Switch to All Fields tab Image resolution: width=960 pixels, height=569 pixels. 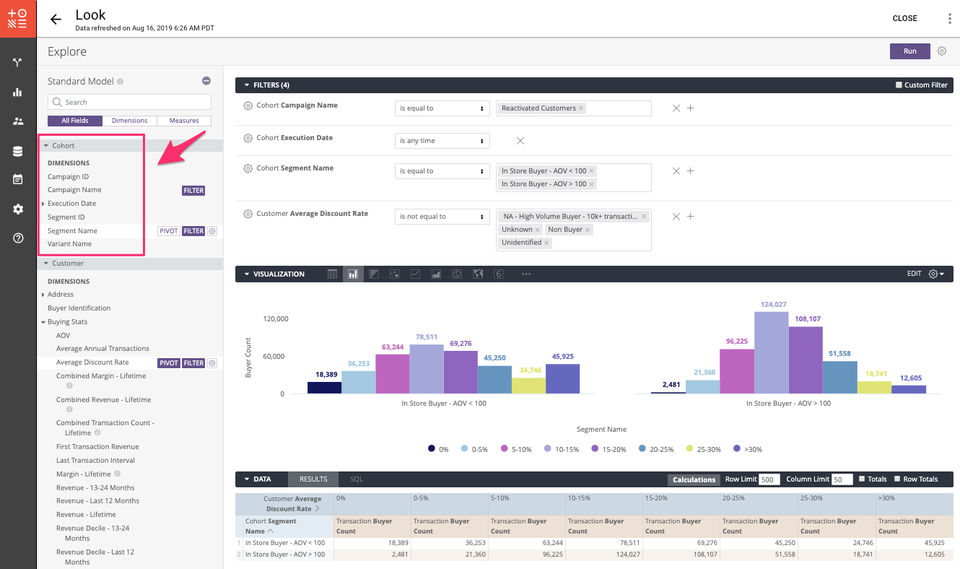[x=75, y=121]
